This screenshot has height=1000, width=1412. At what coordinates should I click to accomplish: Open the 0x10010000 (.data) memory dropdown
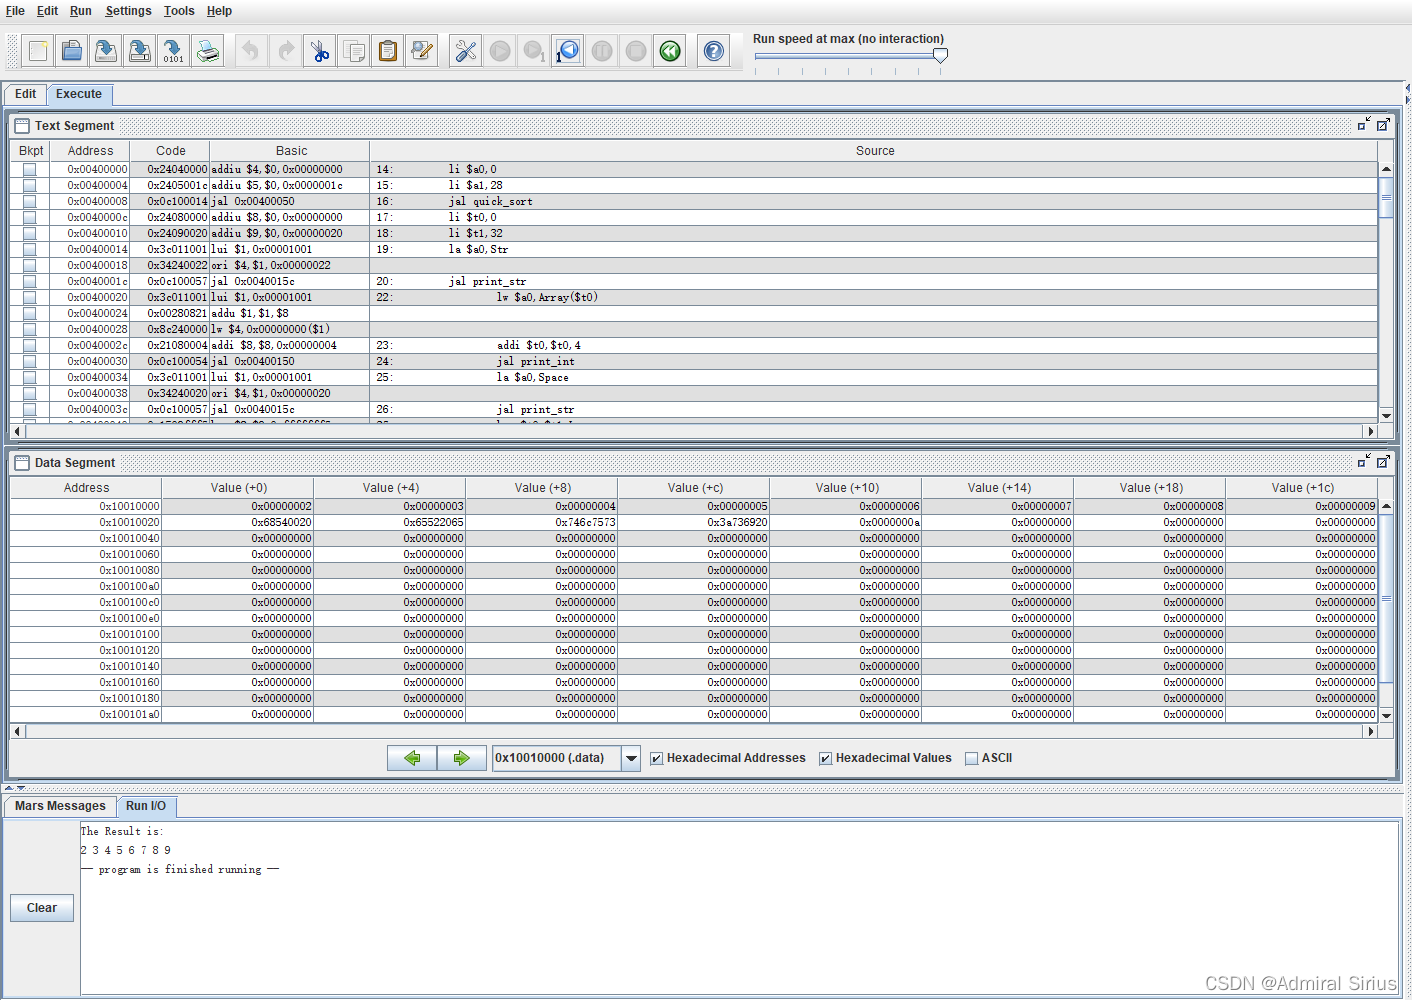click(631, 758)
